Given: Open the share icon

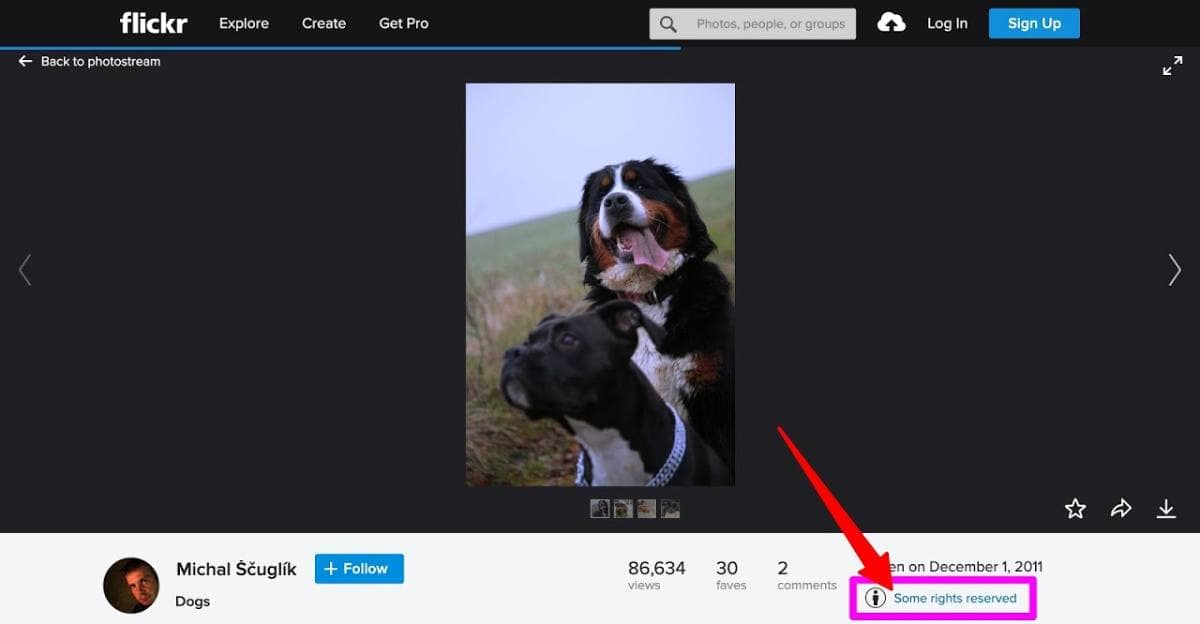Looking at the screenshot, I should tap(1120, 508).
